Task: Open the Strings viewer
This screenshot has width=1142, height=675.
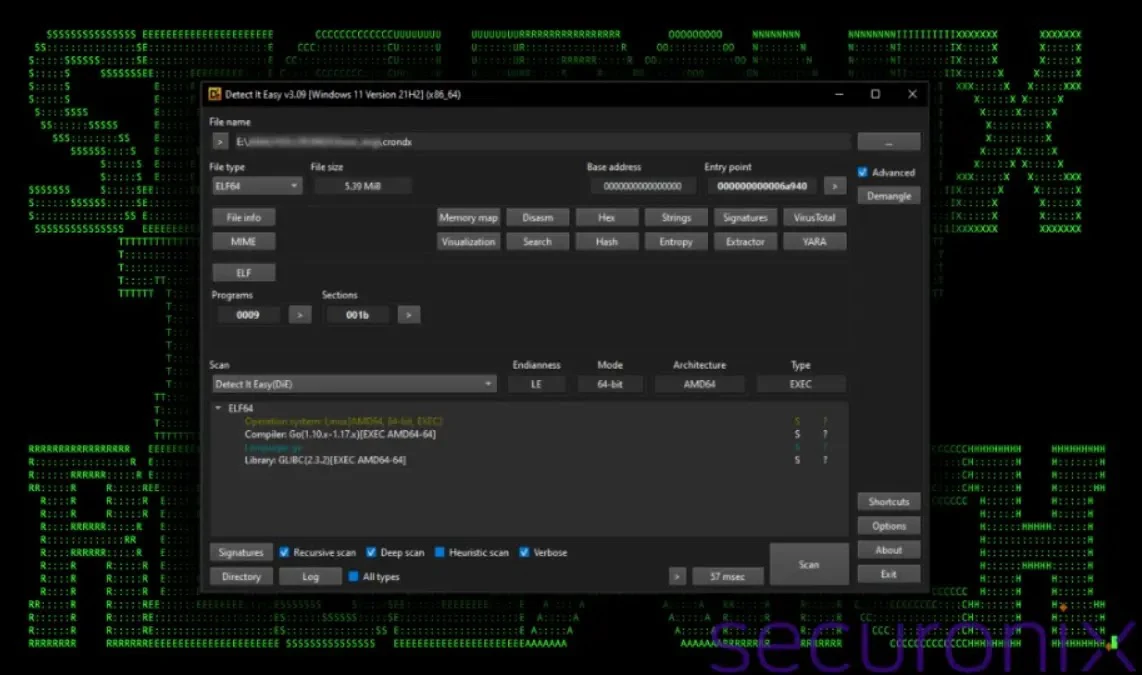Action: (x=676, y=217)
